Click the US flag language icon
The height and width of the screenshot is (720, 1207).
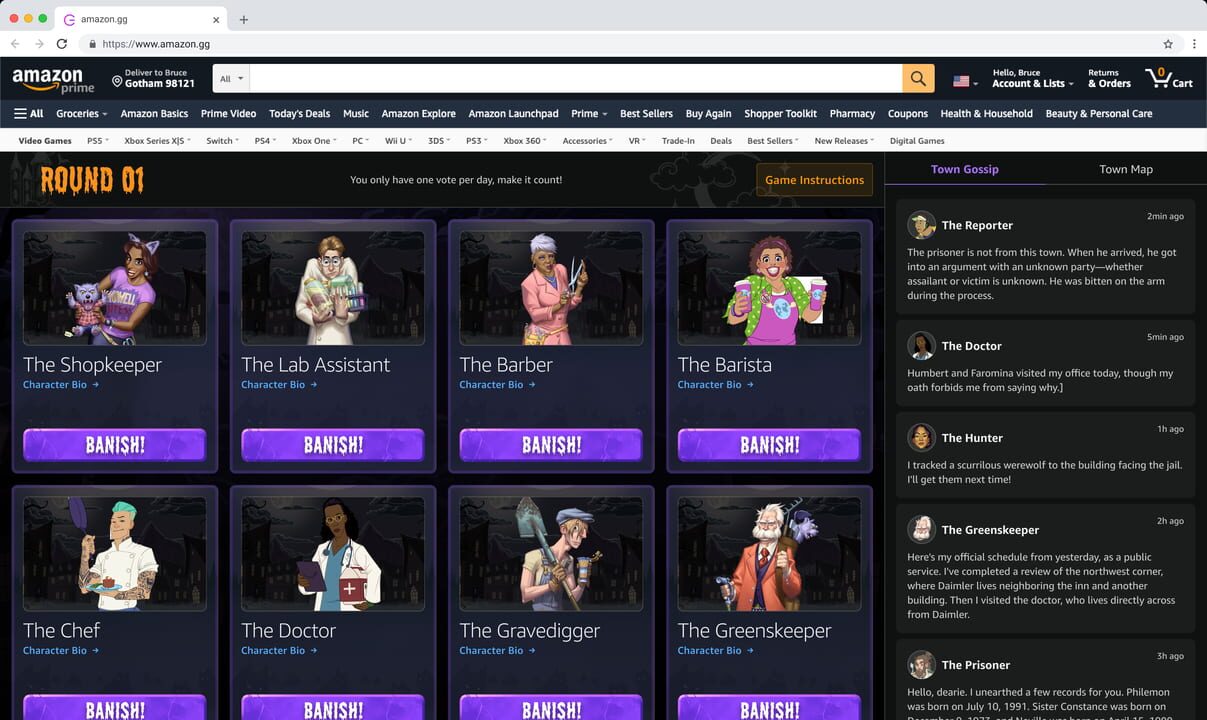(960, 78)
